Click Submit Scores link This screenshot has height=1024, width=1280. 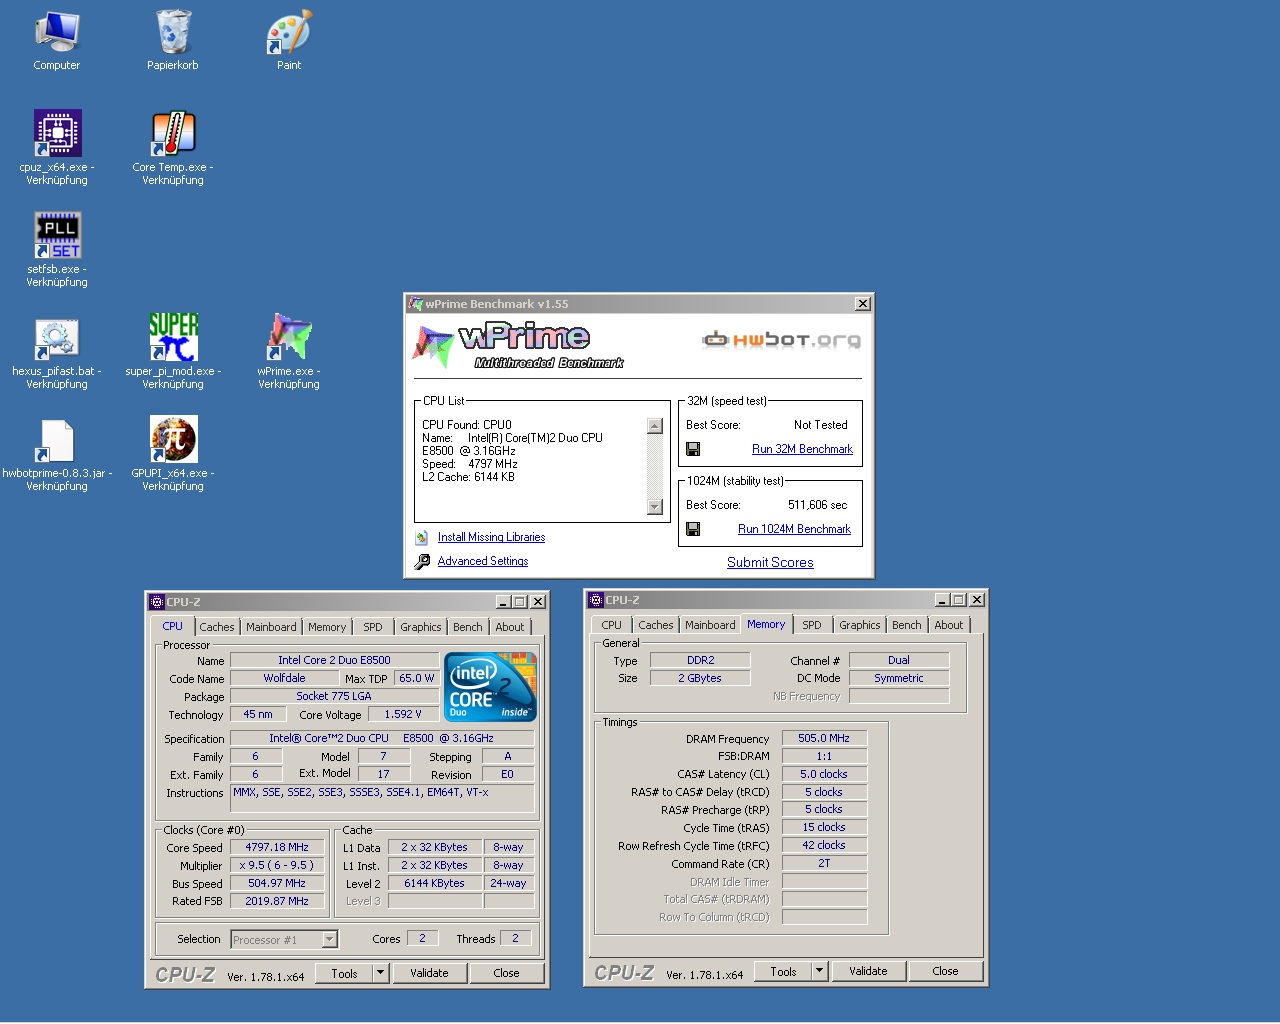[x=770, y=562]
